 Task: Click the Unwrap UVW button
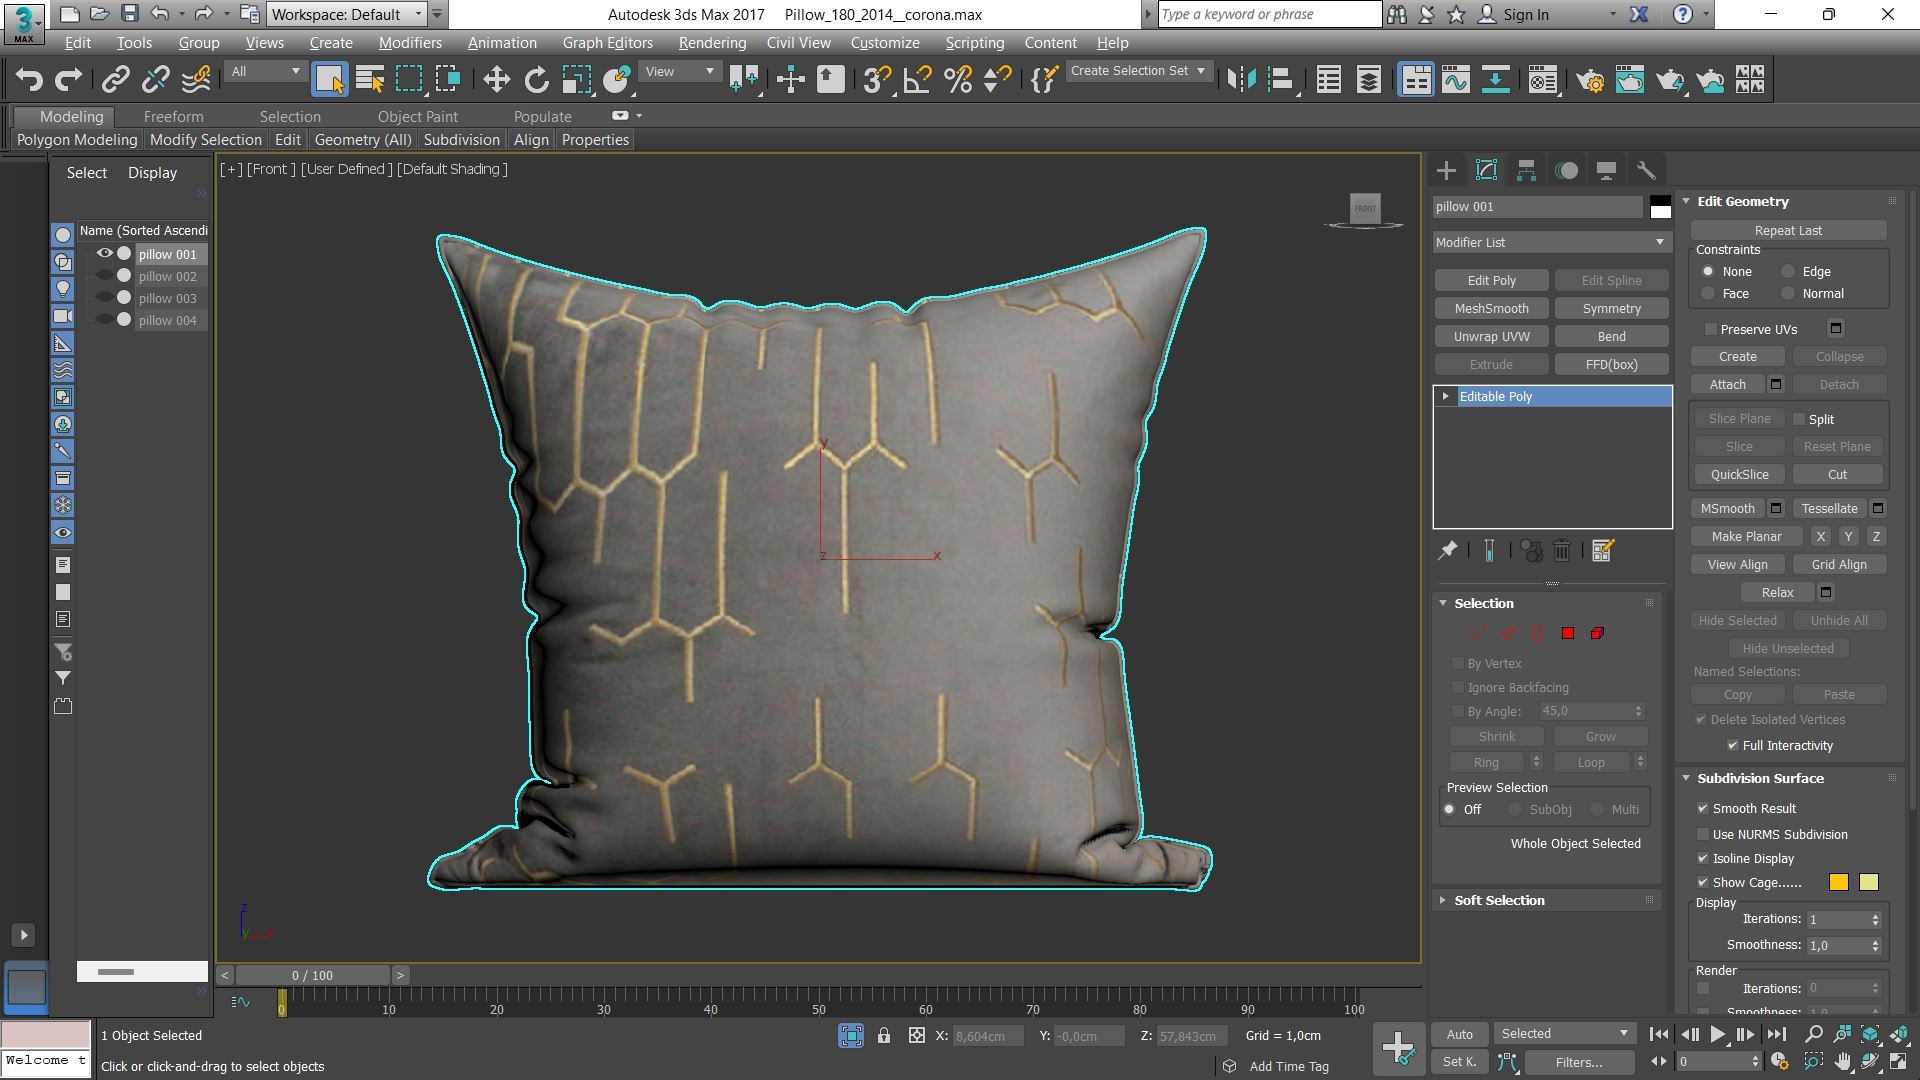click(1491, 336)
